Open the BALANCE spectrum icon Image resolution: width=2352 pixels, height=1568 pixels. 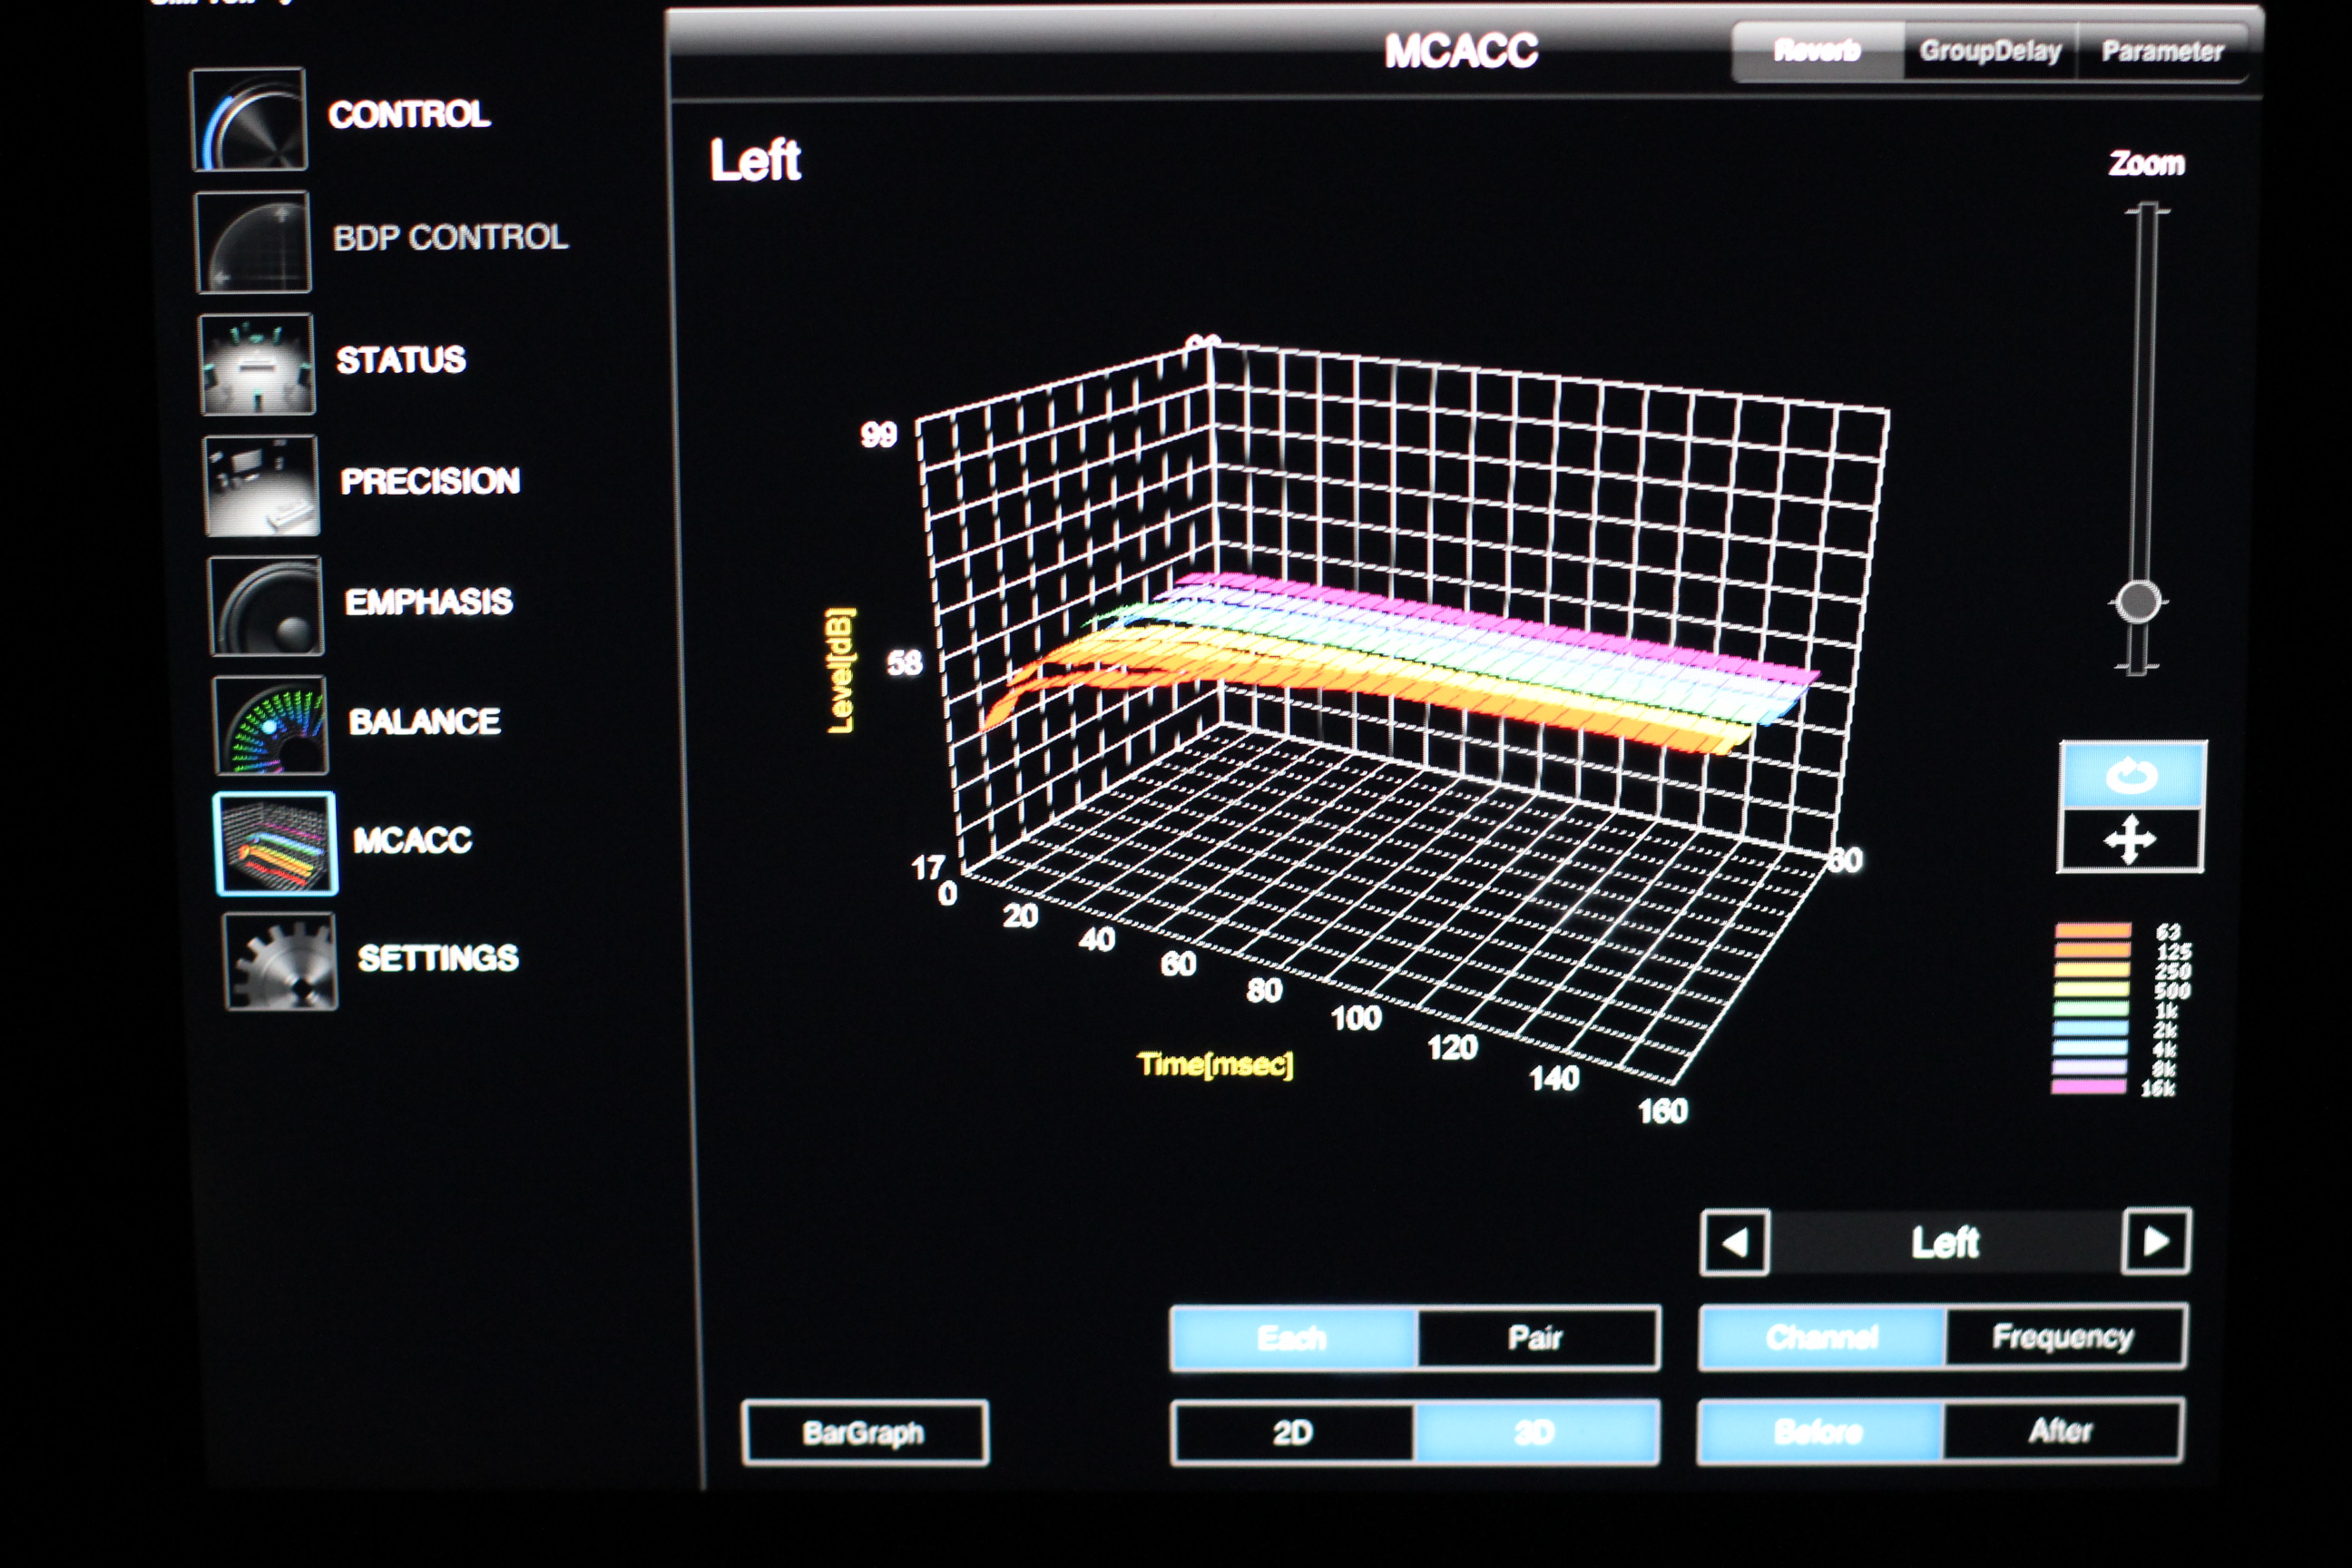coord(270,725)
